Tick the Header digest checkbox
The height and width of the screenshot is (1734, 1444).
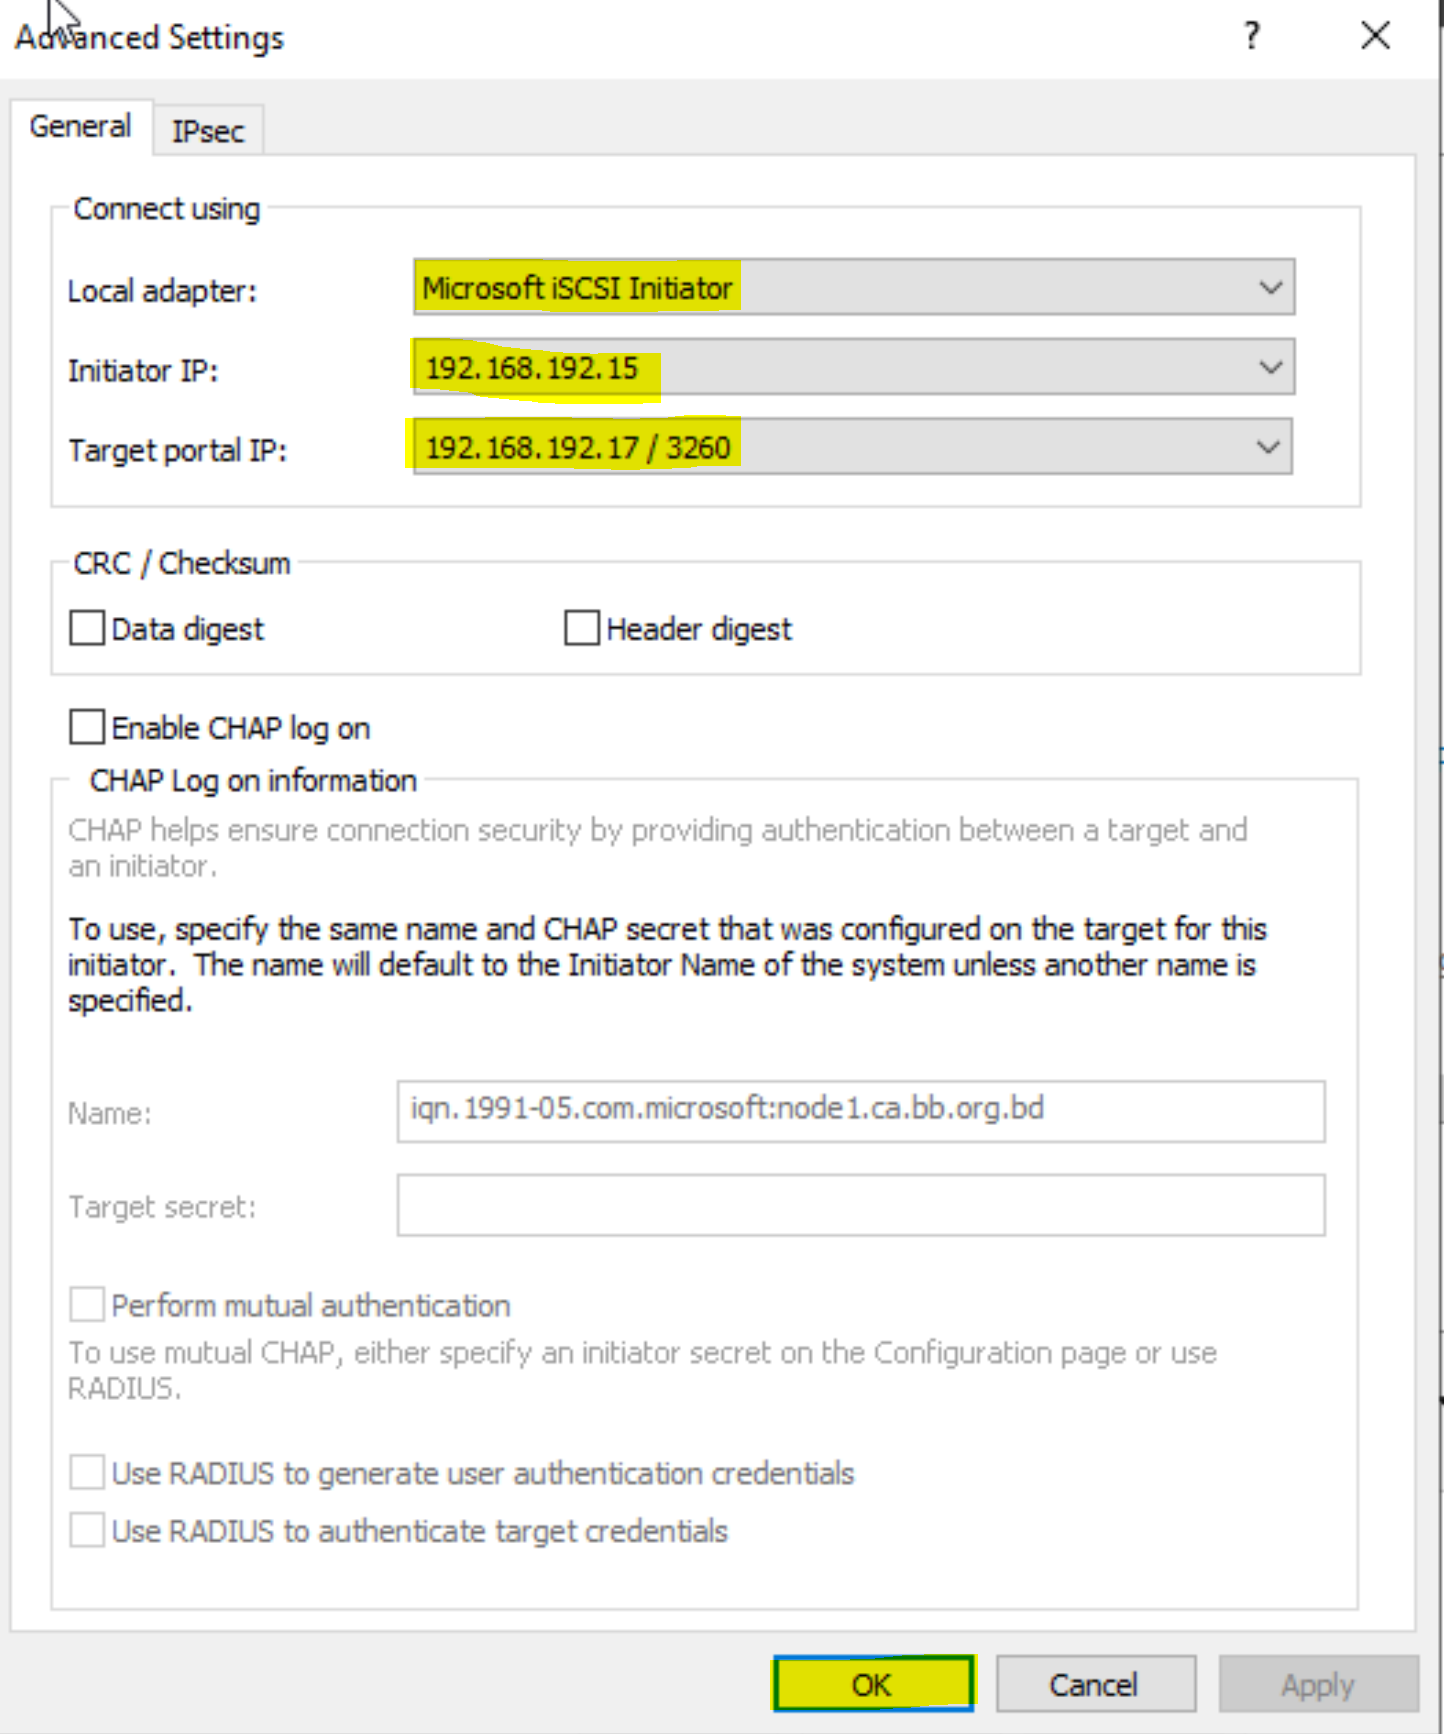point(581,628)
